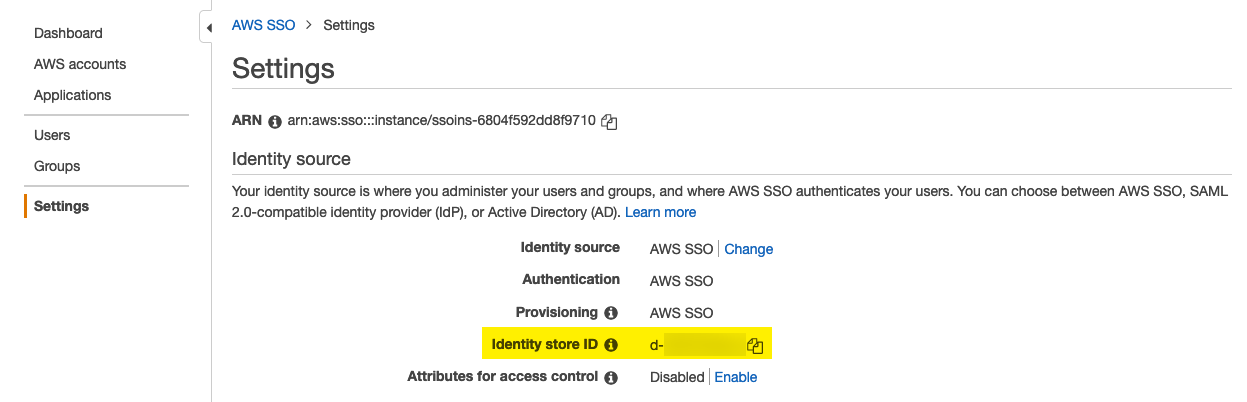Image resolution: width=1247 pixels, height=402 pixels.
Task: Click the Identity store ID info icon
Action: (x=611, y=345)
